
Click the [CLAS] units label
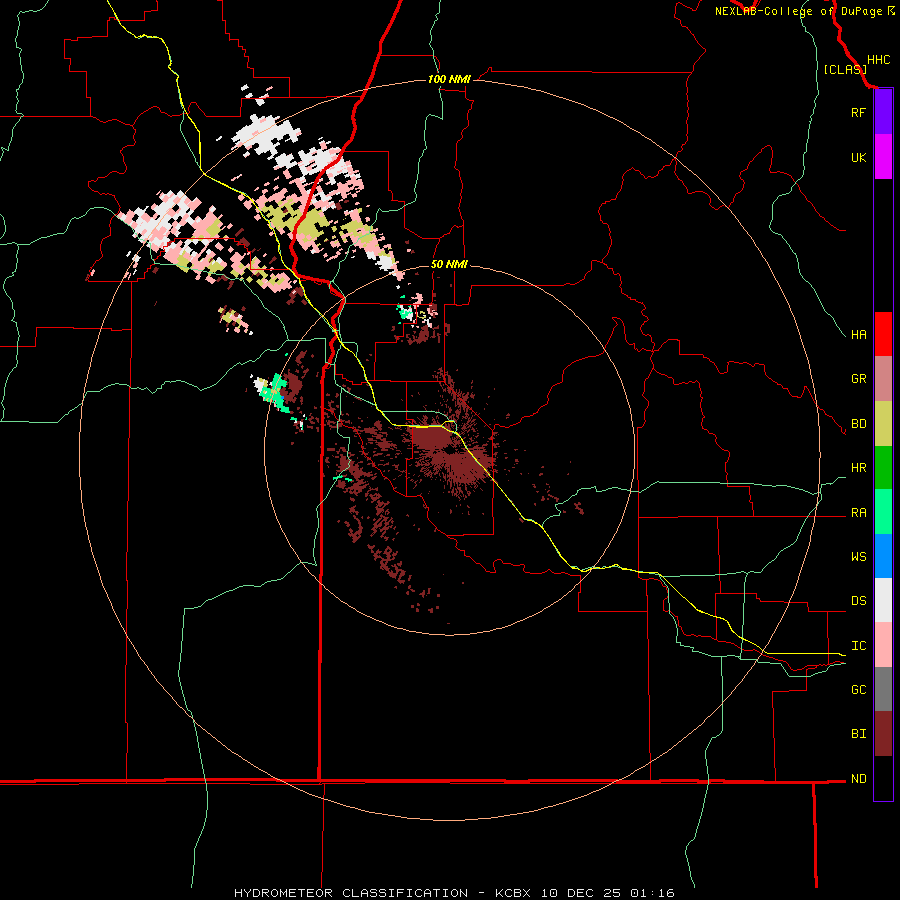[845, 69]
